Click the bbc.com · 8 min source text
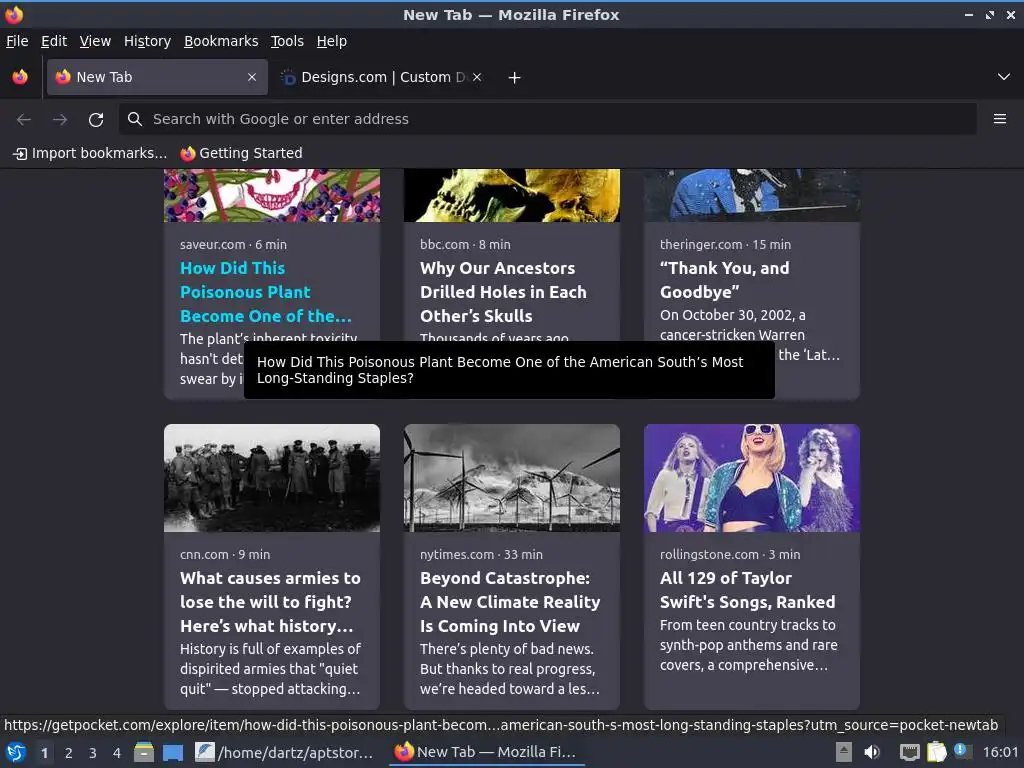This screenshot has width=1024, height=768. (465, 244)
